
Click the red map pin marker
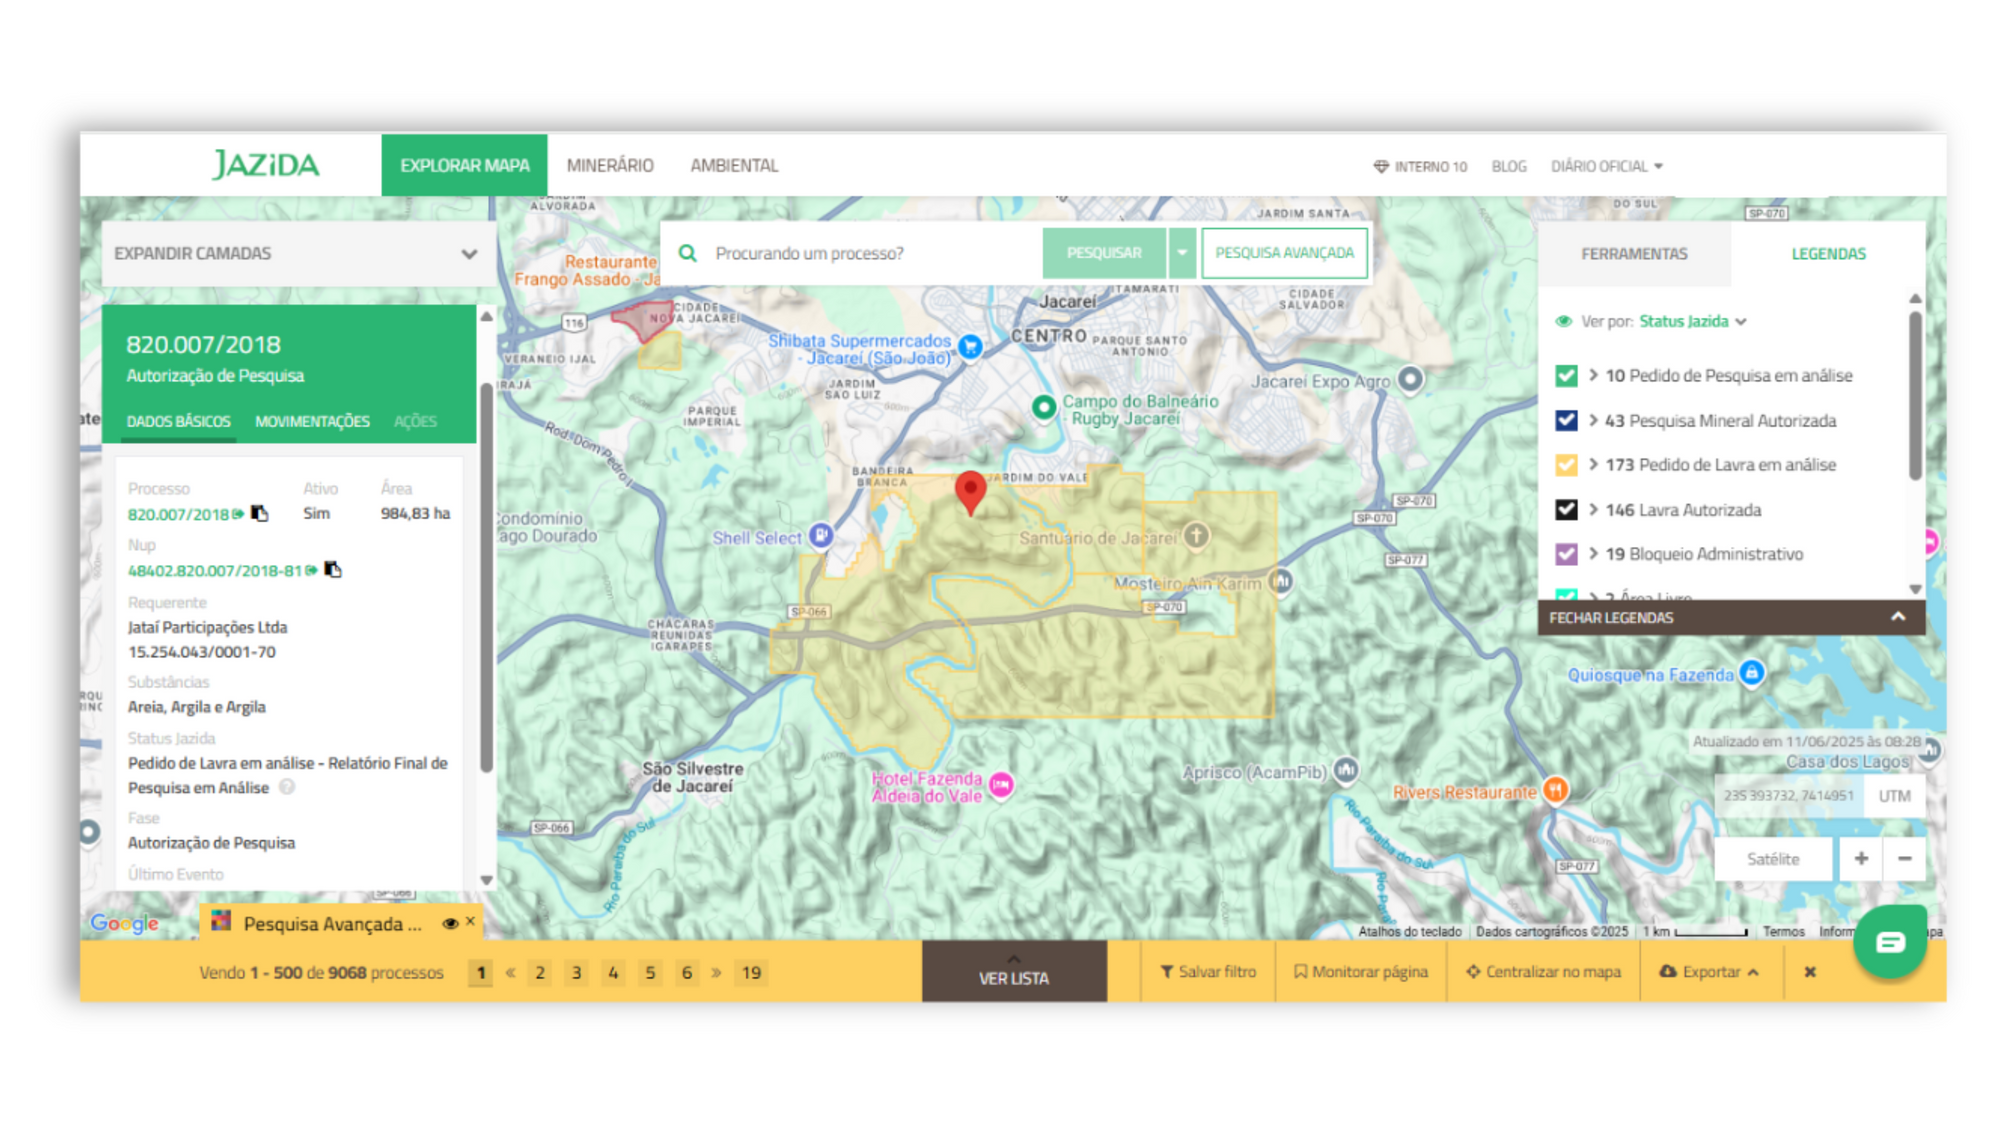(x=970, y=491)
